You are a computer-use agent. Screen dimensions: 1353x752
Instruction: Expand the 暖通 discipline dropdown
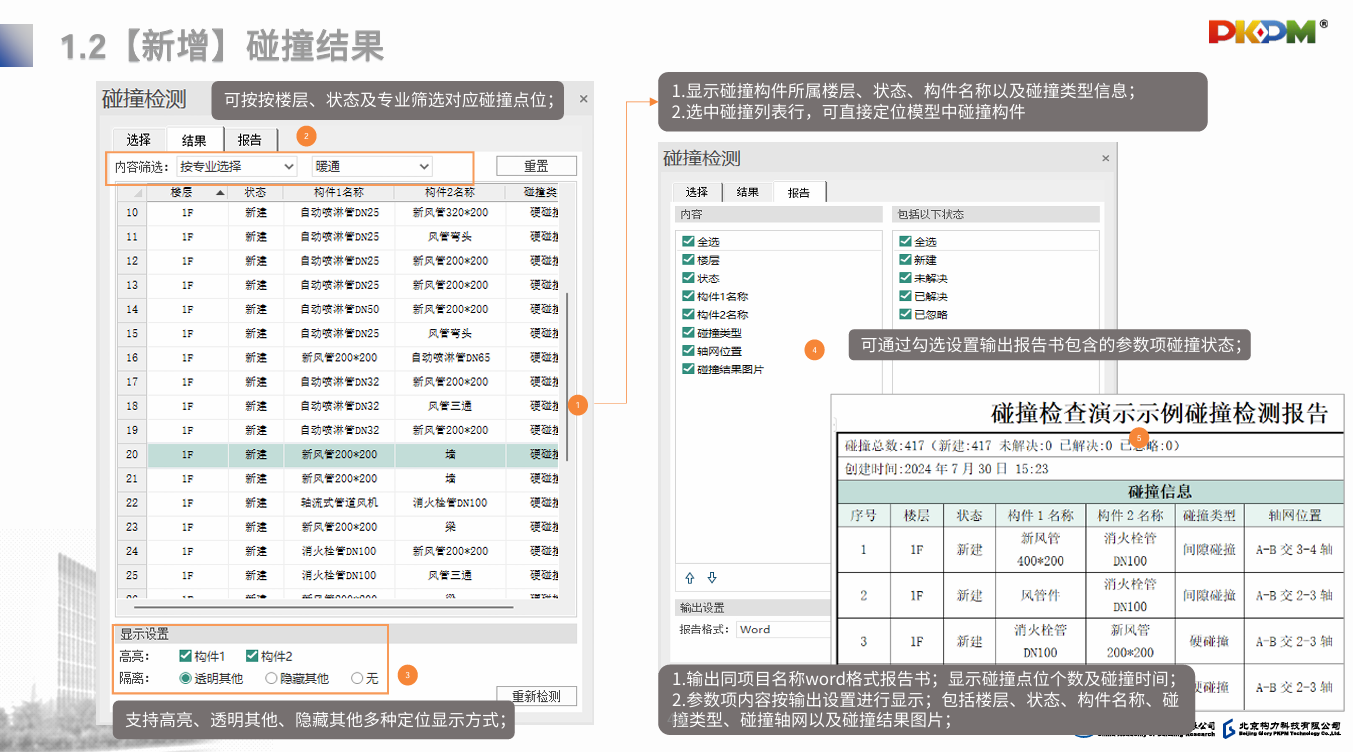[x=372, y=166]
